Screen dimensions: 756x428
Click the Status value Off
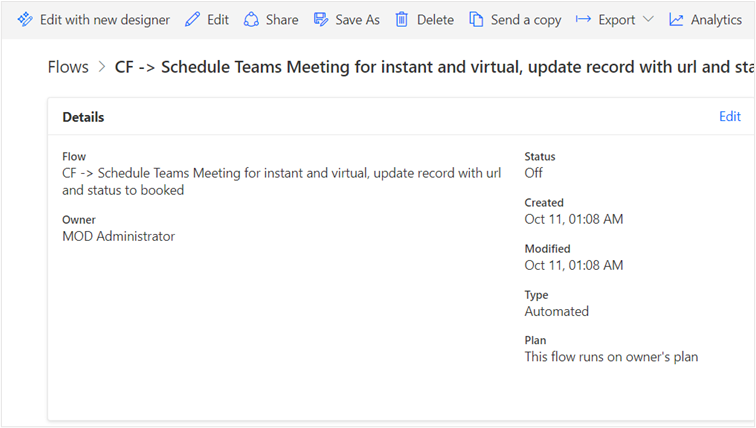(x=536, y=173)
